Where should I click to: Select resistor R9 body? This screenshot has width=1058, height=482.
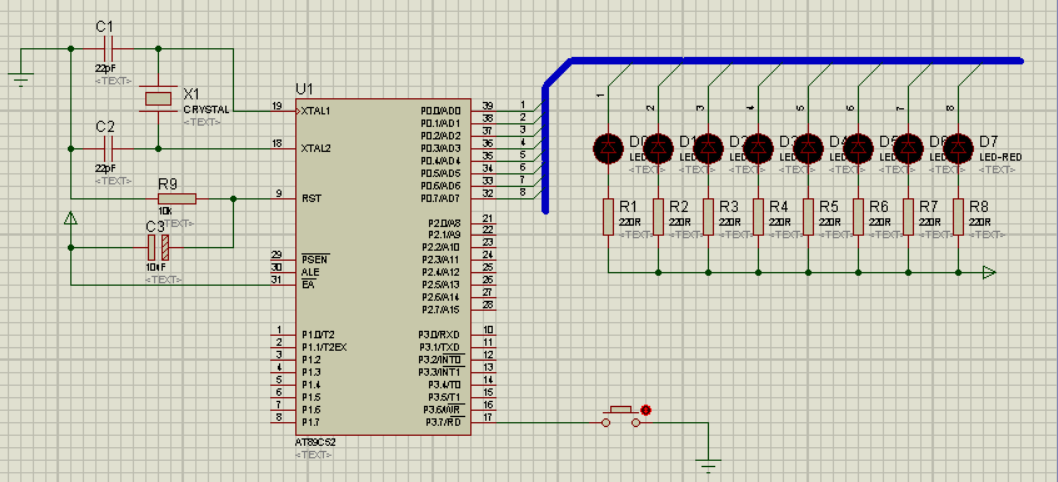tap(177, 198)
